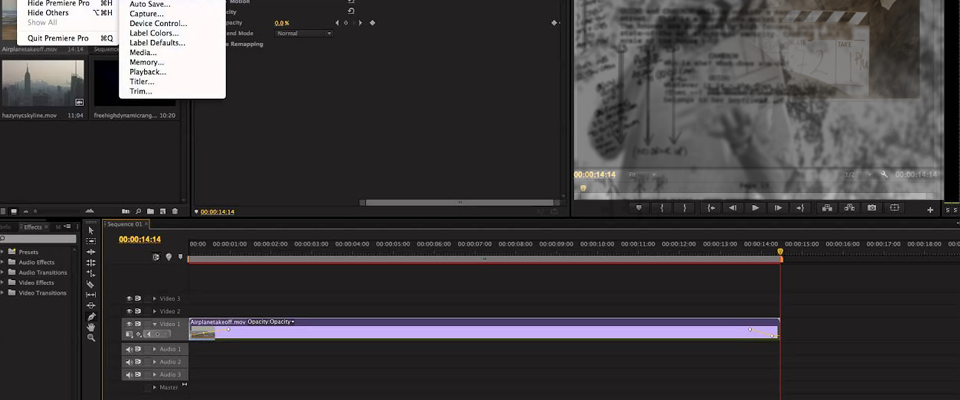The height and width of the screenshot is (400, 960).
Task: Toggle Audio 1 sync lock
Action: [138, 349]
